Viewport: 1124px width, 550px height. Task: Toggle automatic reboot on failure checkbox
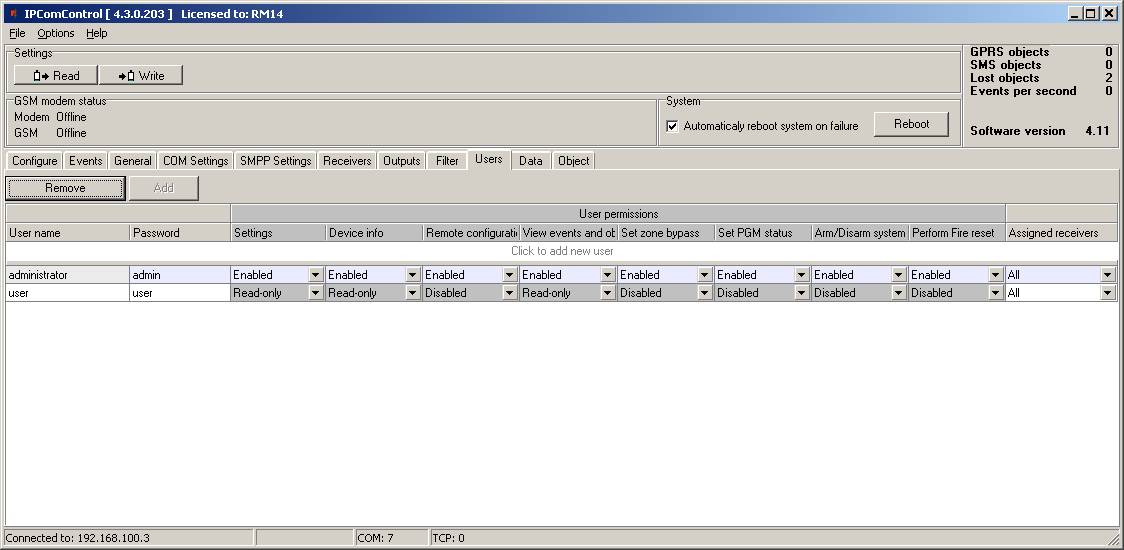tap(673, 126)
